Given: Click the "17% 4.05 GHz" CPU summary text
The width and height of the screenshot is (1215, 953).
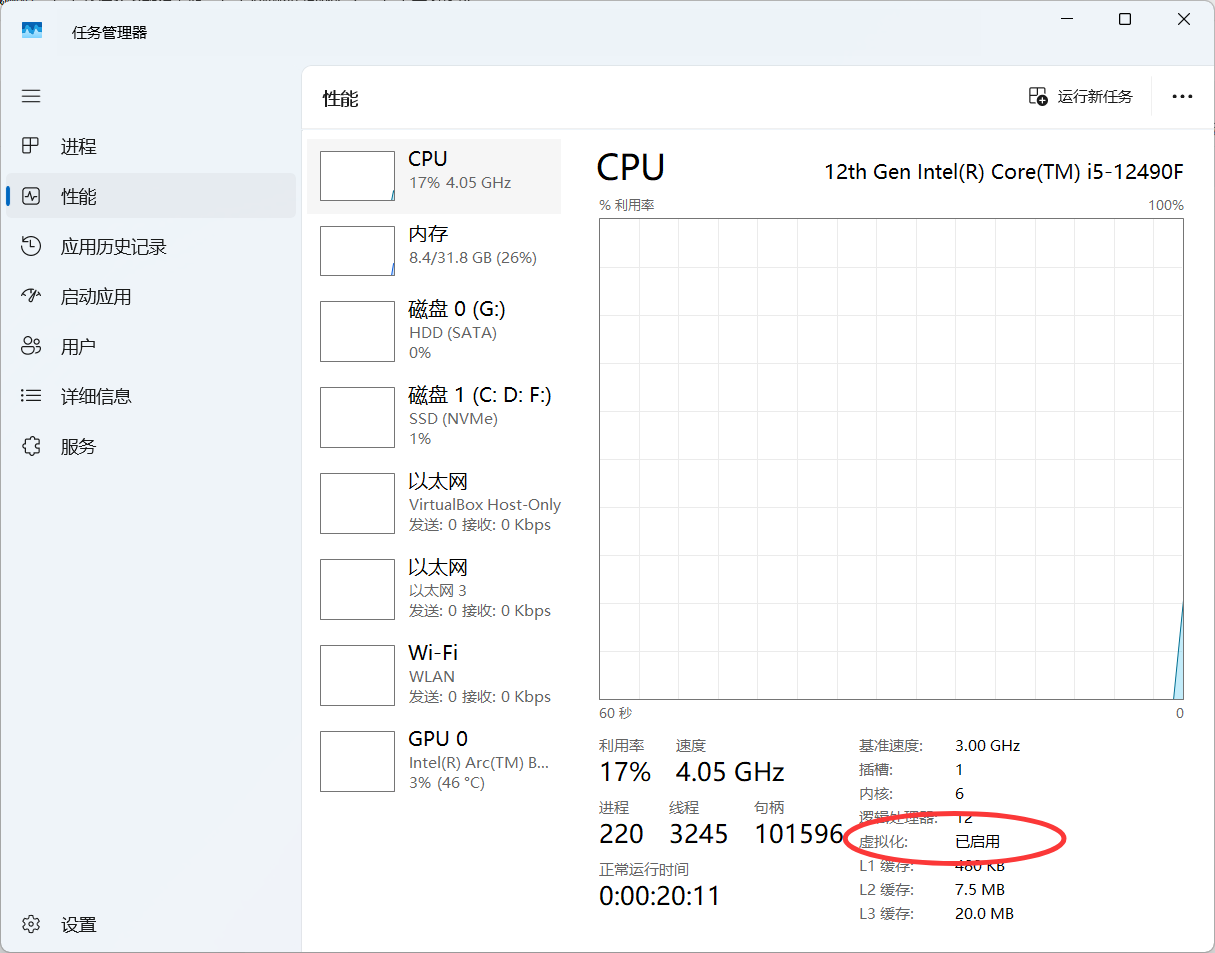Looking at the screenshot, I should 460,183.
